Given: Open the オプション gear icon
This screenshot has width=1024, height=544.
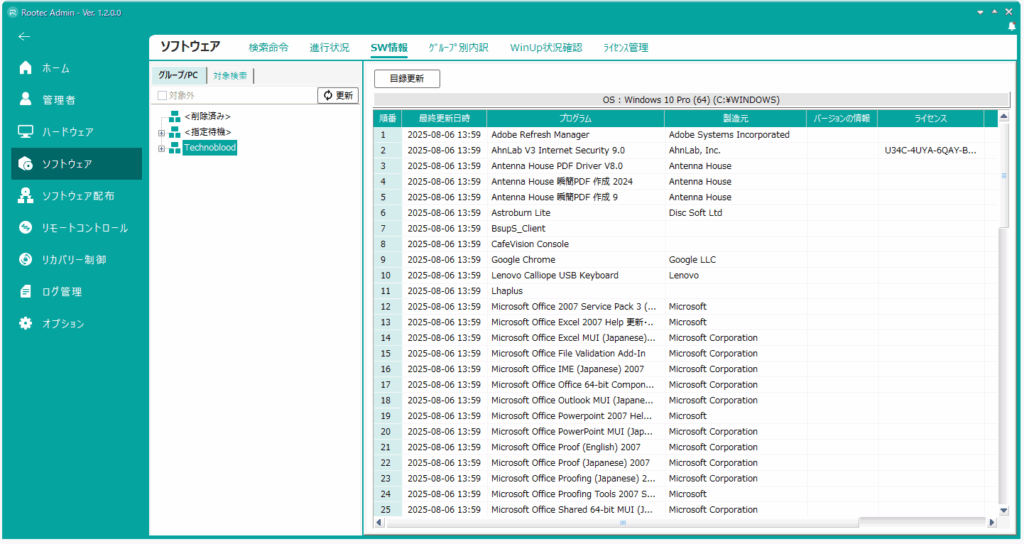Looking at the screenshot, I should click(26, 324).
